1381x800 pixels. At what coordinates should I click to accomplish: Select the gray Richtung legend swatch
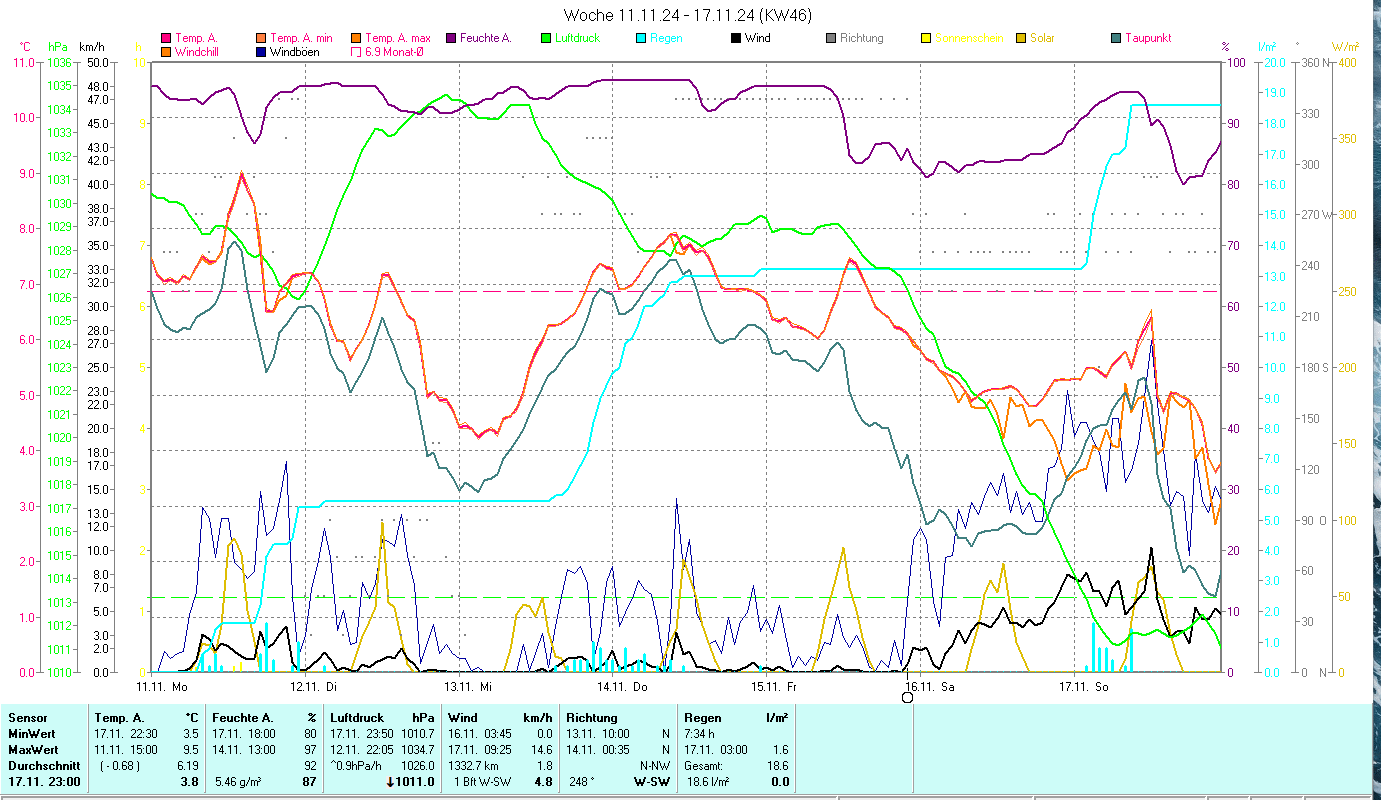click(831, 38)
